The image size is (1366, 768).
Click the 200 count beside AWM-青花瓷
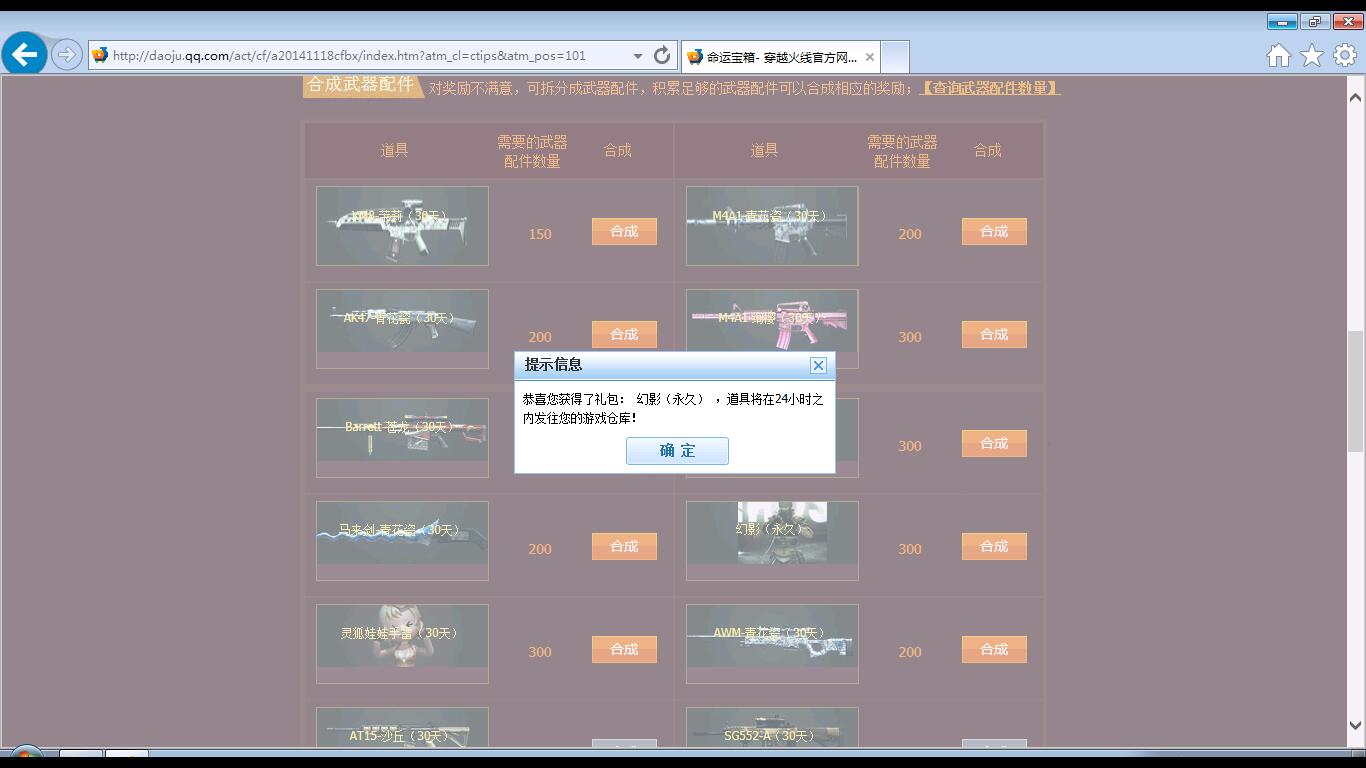(x=910, y=652)
